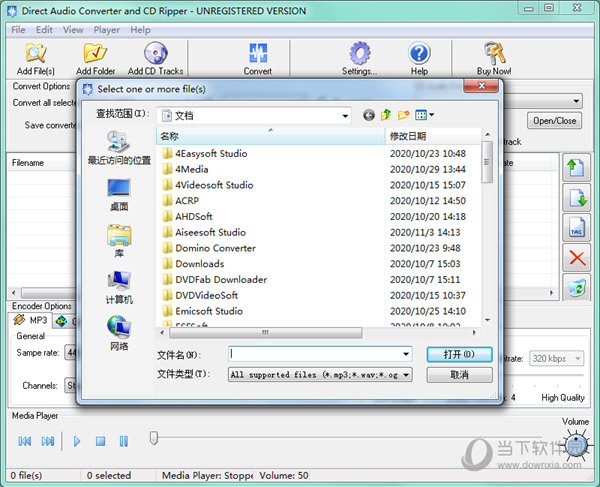Click previous track button in Media Player
The height and width of the screenshot is (487, 600).
pos(25,441)
